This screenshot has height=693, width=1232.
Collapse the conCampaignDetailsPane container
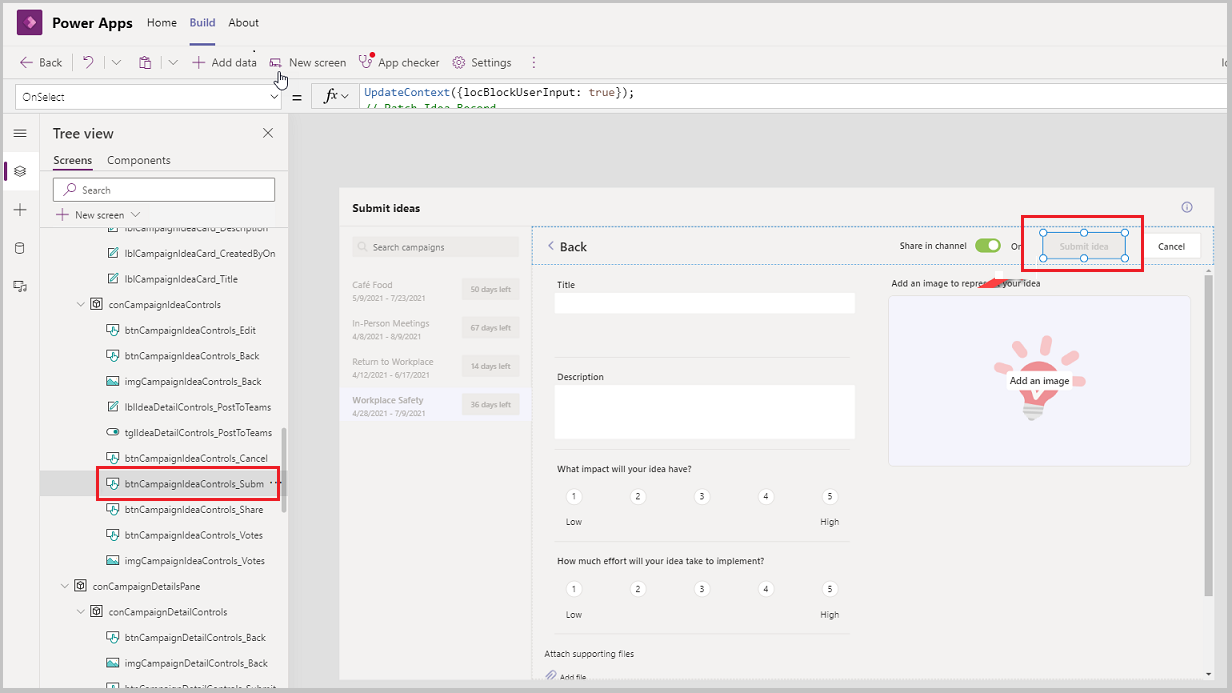(x=64, y=587)
